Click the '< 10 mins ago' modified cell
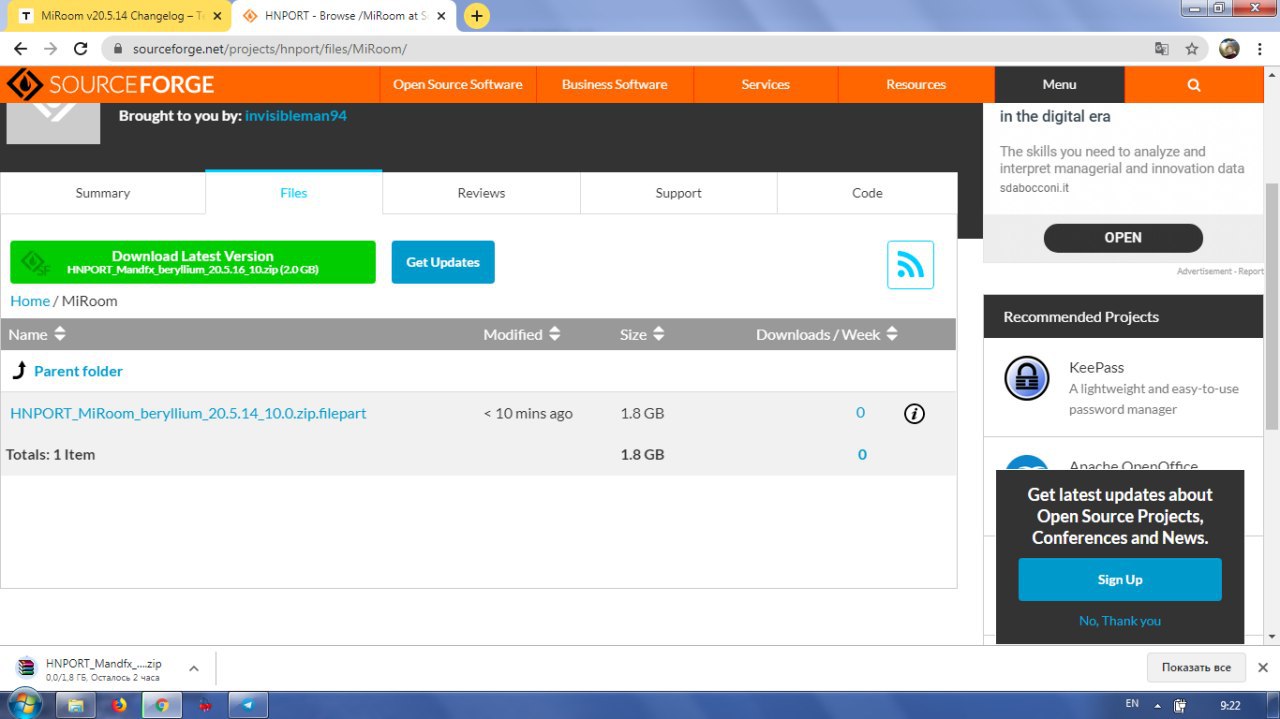The height and width of the screenshot is (719, 1280). tap(528, 413)
